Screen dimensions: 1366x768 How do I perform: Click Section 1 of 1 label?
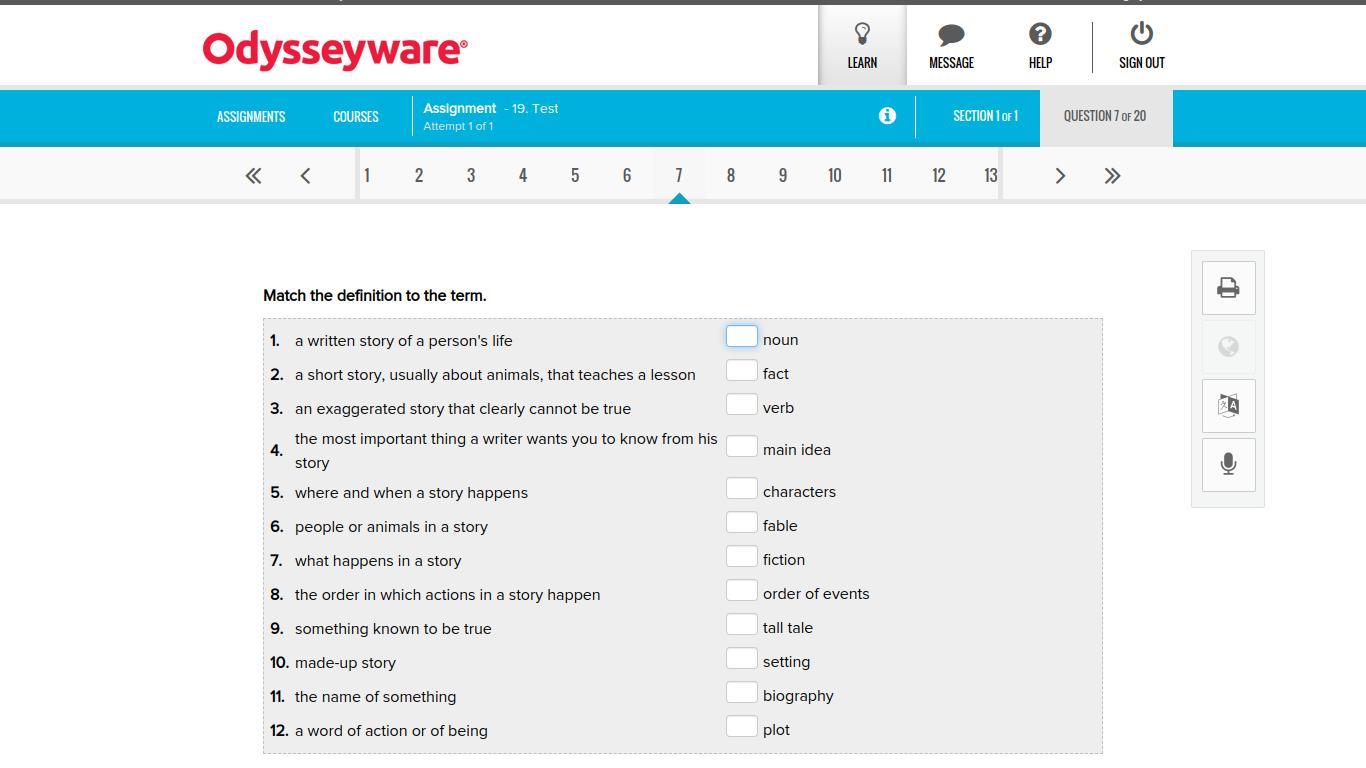pos(985,116)
